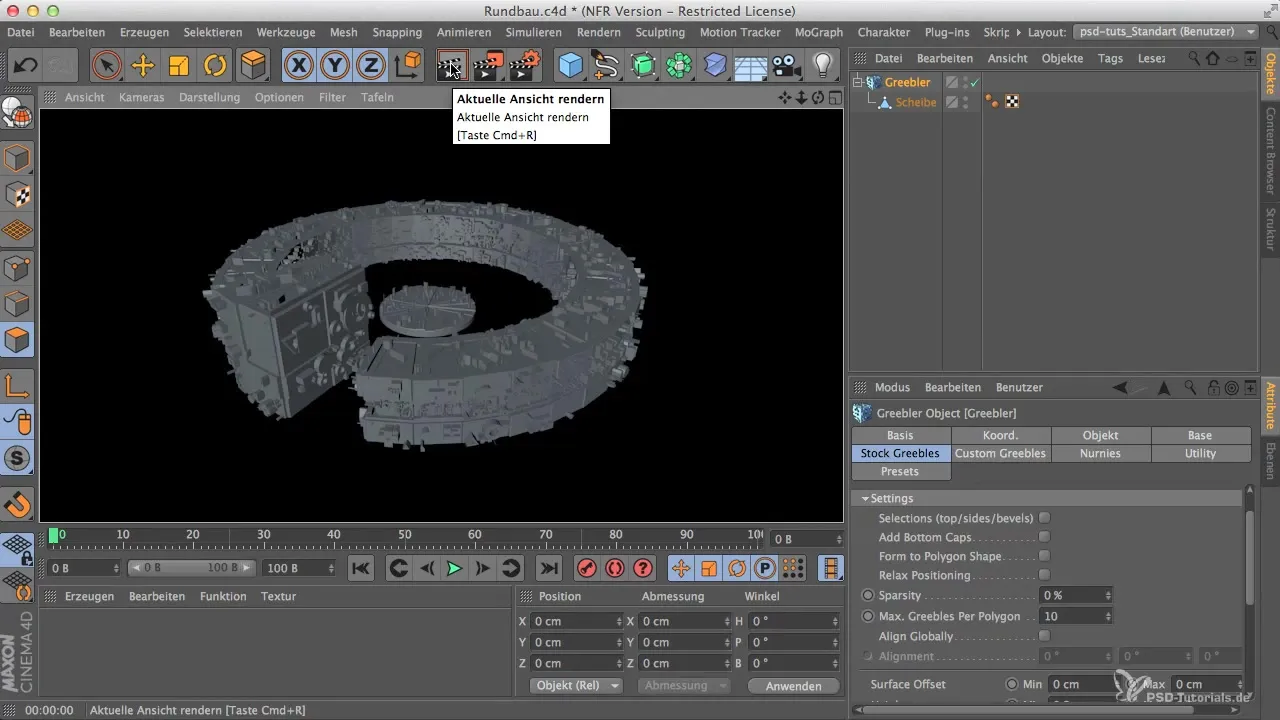
Task: Open the Koord. tab
Action: [1000, 435]
